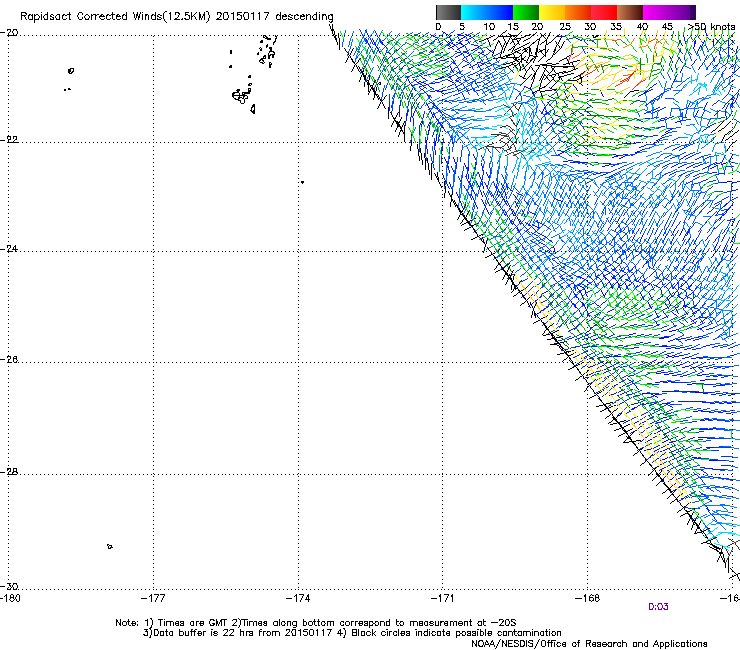Click the '20150117 descending' date in title
Viewport: 740px width, 650px height.
click(275, 17)
